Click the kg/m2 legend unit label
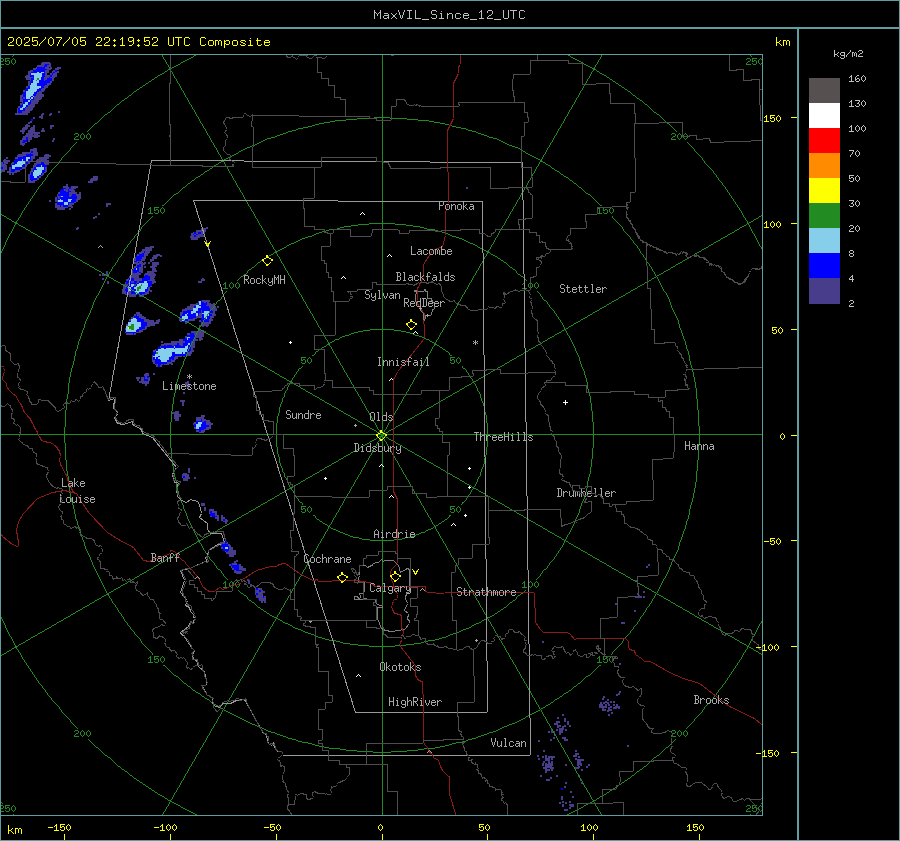The image size is (900, 841). click(848, 54)
